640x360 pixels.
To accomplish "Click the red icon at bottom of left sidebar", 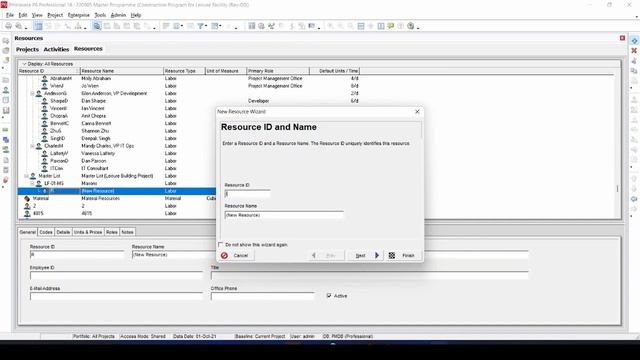I will (6, 180).
